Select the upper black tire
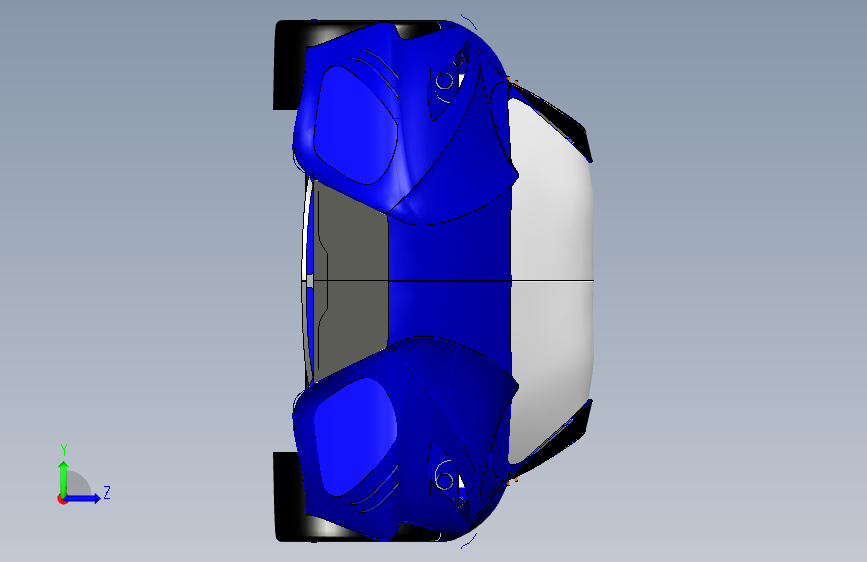The height and width of the screenshot is (562, 867). pos(289,65)
